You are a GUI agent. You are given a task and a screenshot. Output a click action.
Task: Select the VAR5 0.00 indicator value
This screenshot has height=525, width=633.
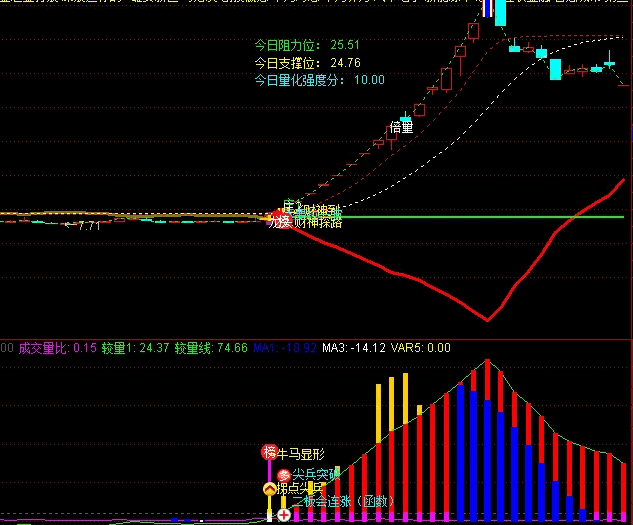coord(421,348)
